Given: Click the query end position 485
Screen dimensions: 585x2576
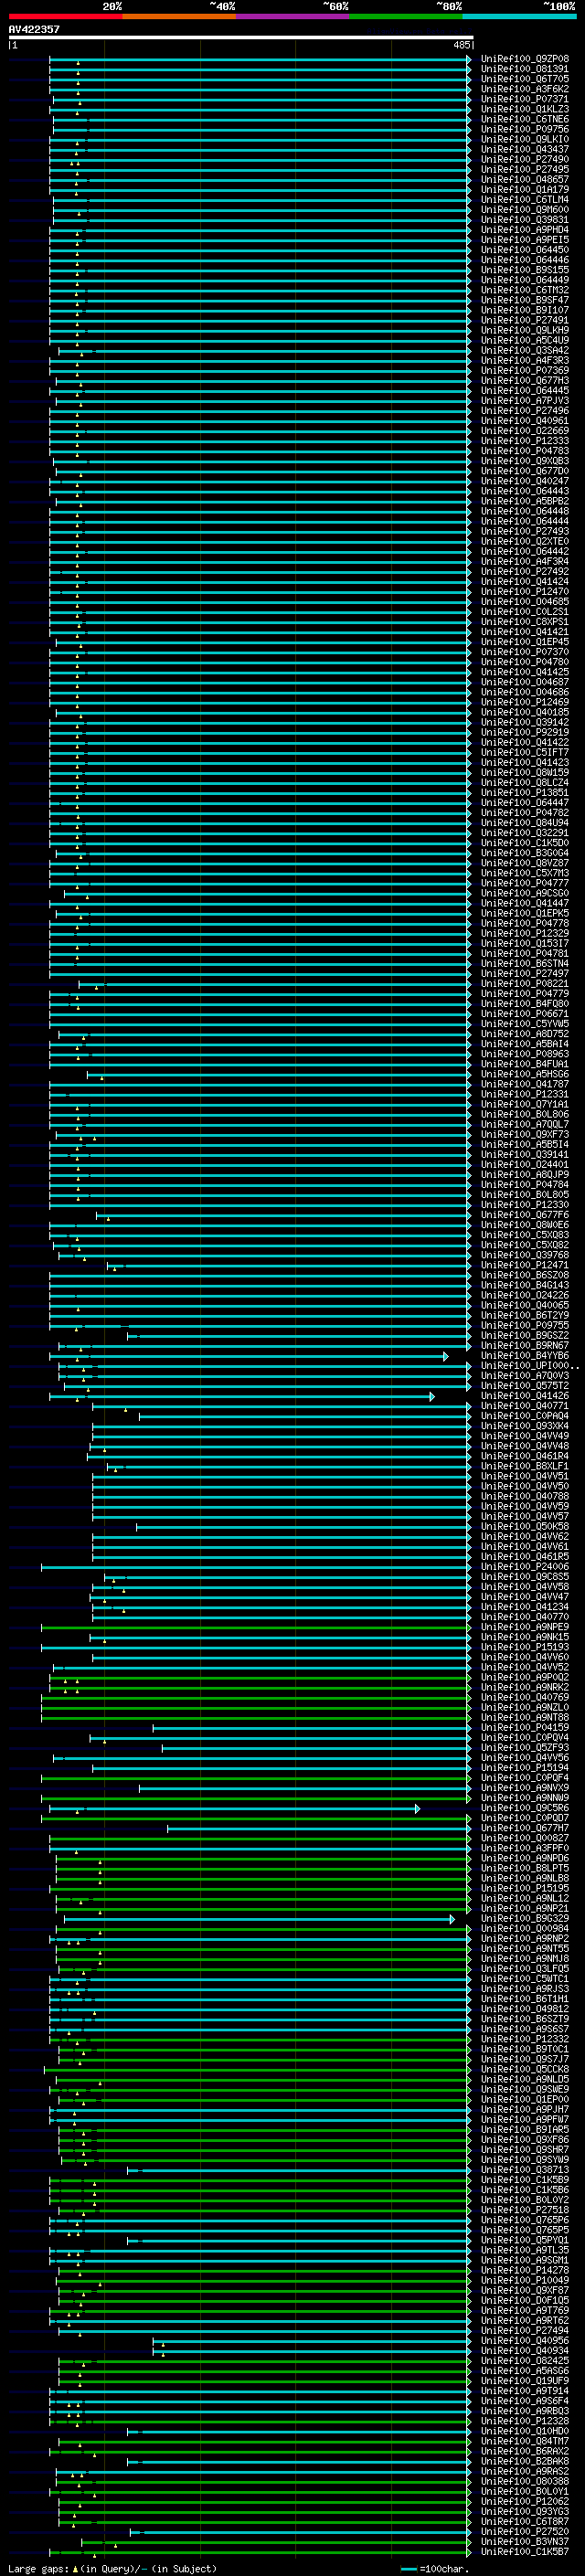Looking at the screenshot, I should tap(461, 45).
